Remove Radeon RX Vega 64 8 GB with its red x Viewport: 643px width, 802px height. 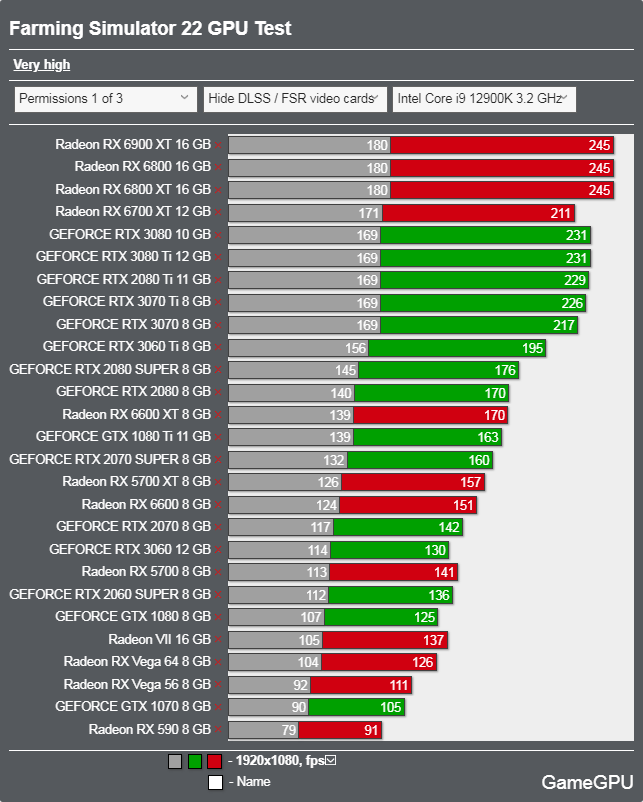[218, 662]
